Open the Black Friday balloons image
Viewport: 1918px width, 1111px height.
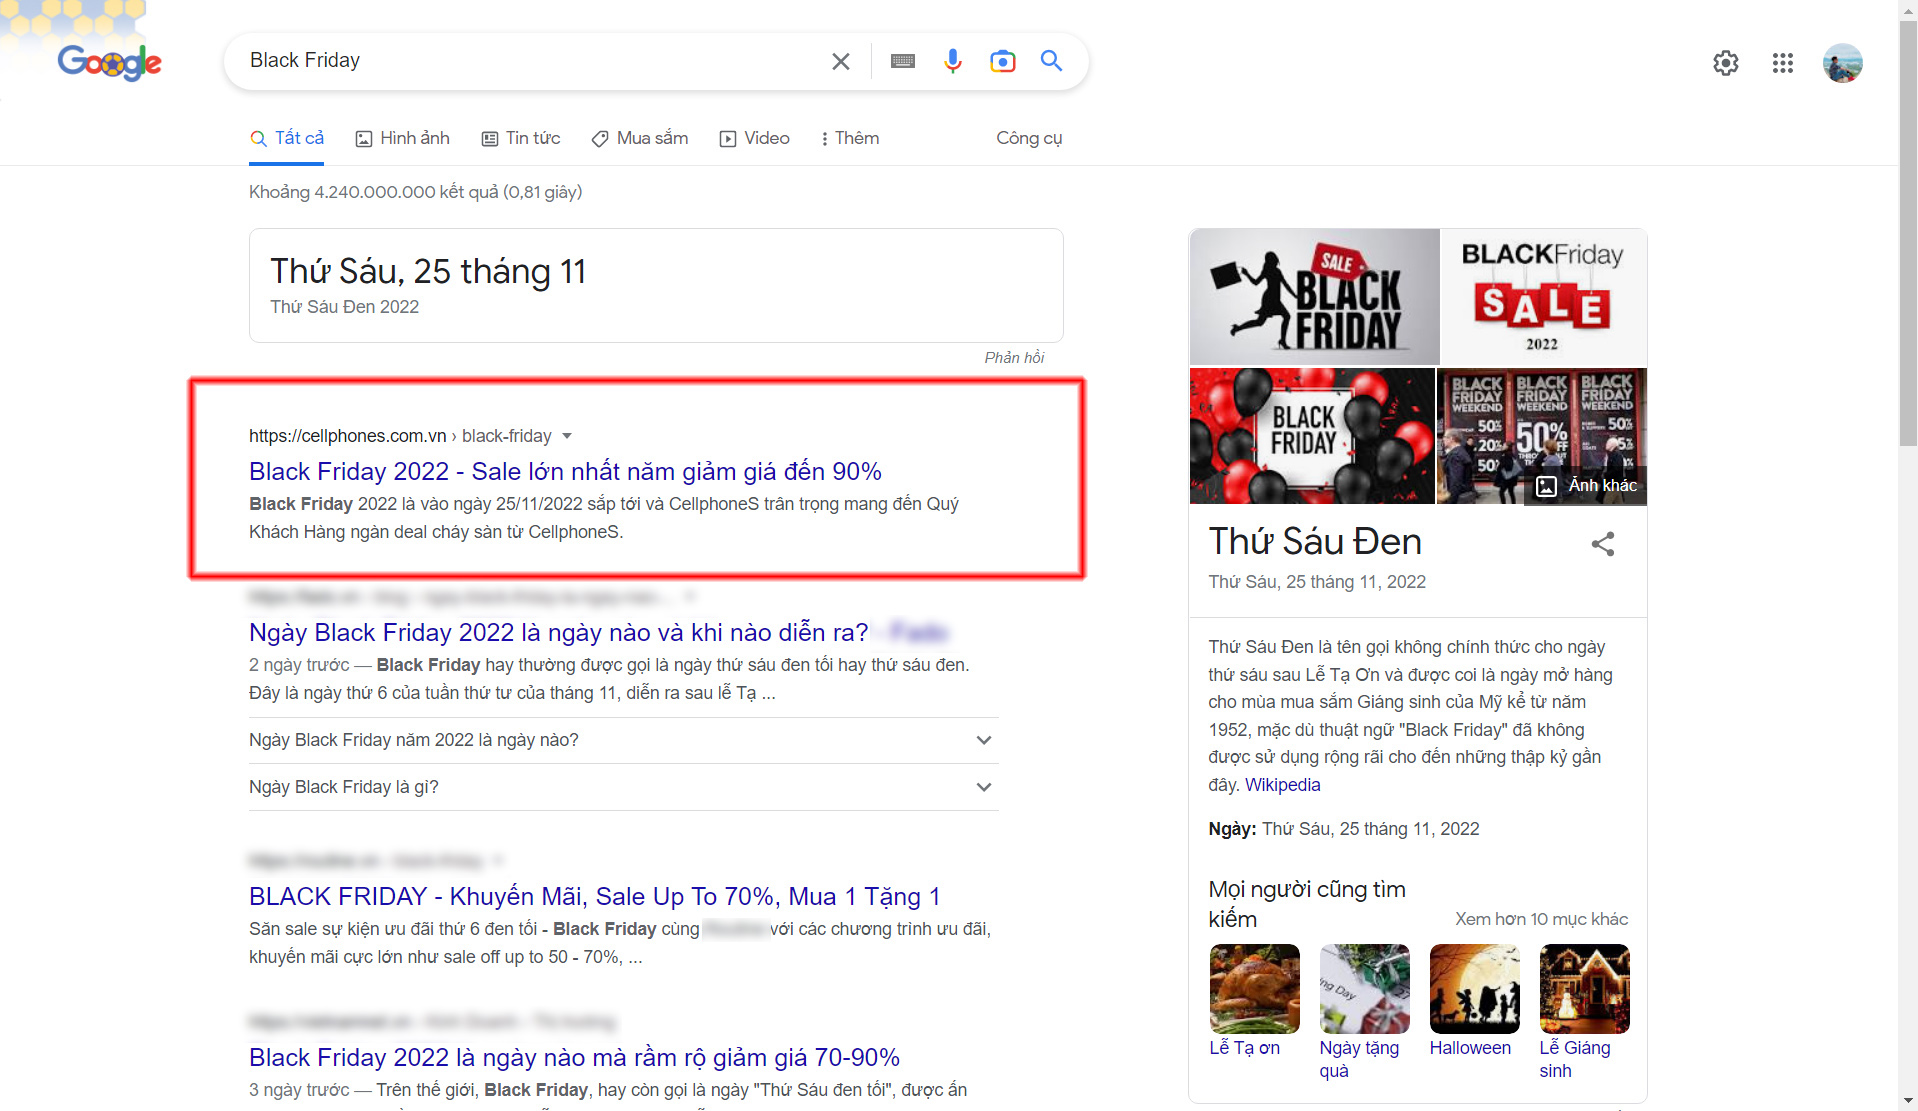tap(1312, 436)
